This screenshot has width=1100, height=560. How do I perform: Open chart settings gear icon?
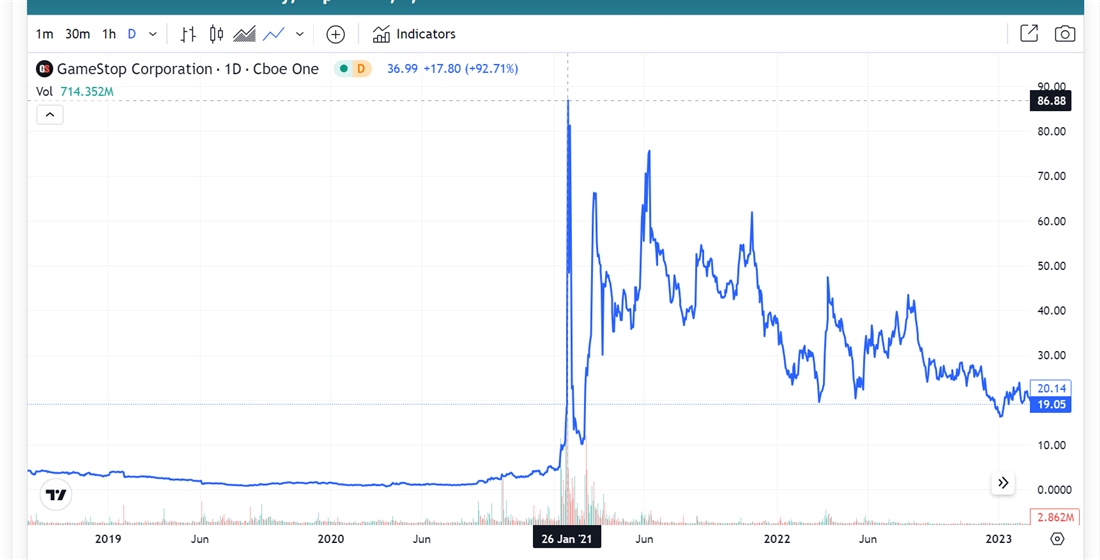point(1057,539)
